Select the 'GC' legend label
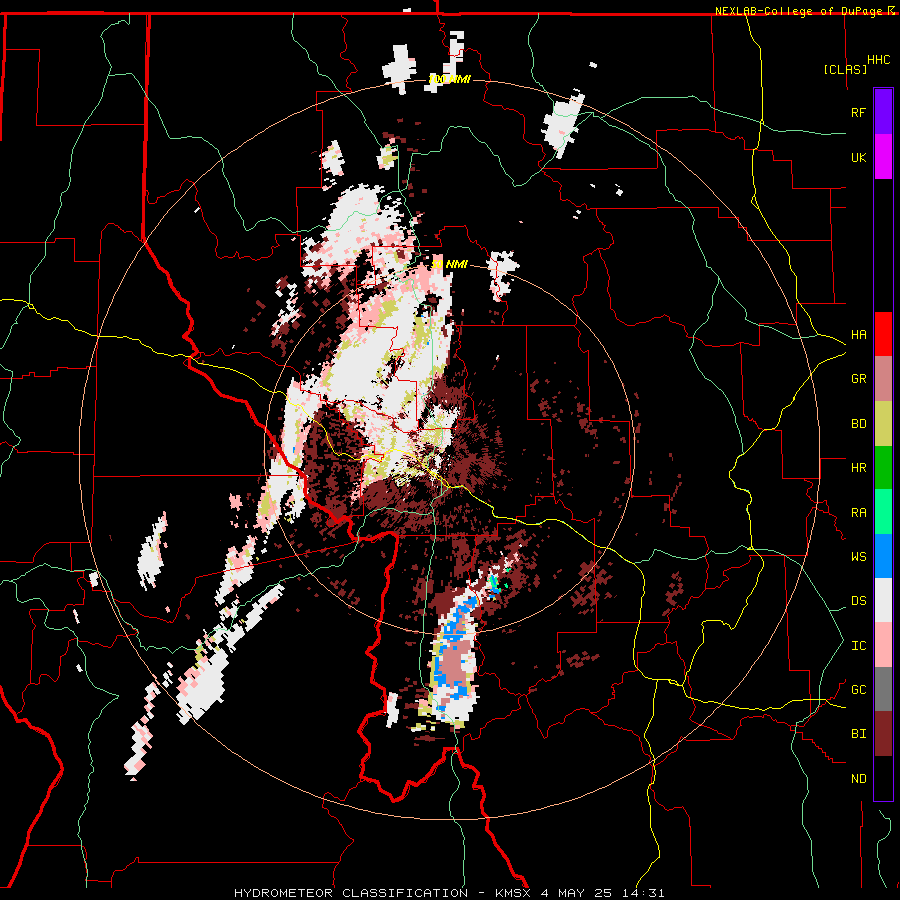The image size is (900, 900). point(858,690)
